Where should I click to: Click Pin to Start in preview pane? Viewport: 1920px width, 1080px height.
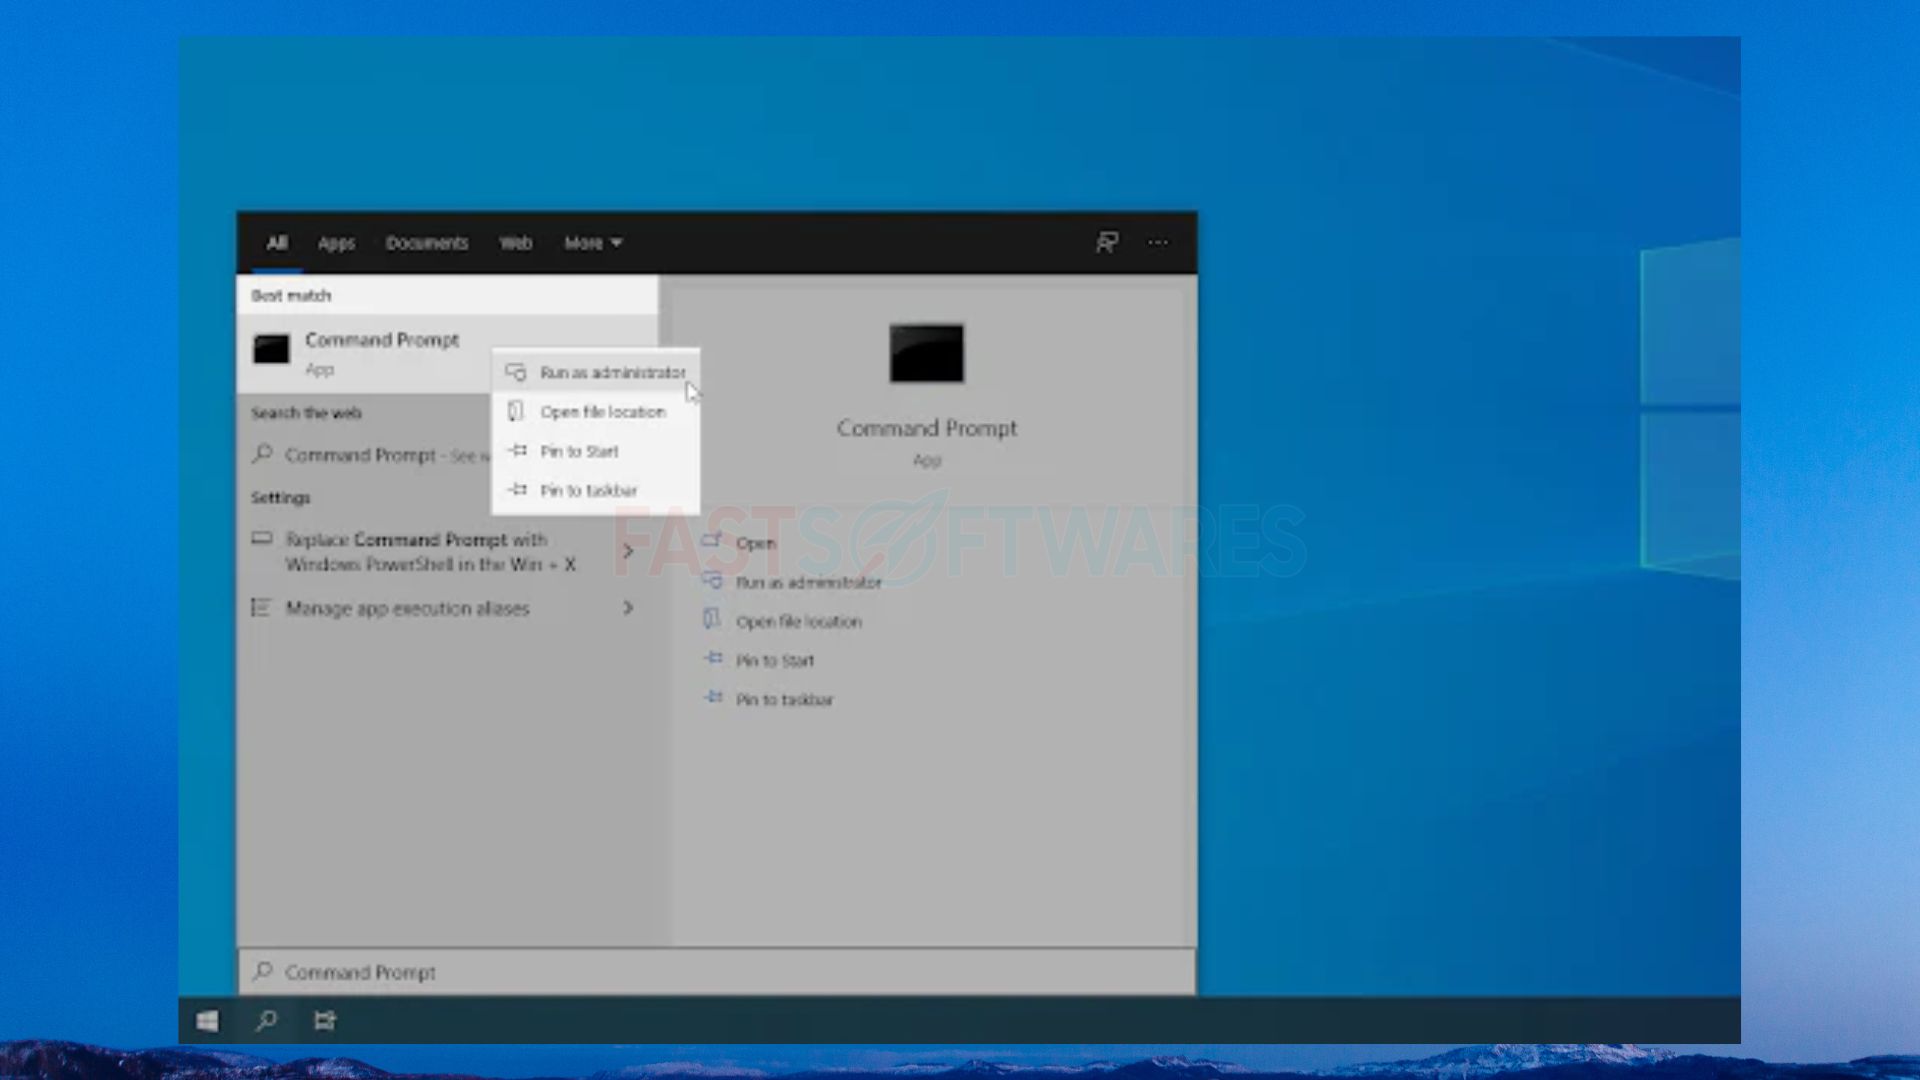click(775, 660)
